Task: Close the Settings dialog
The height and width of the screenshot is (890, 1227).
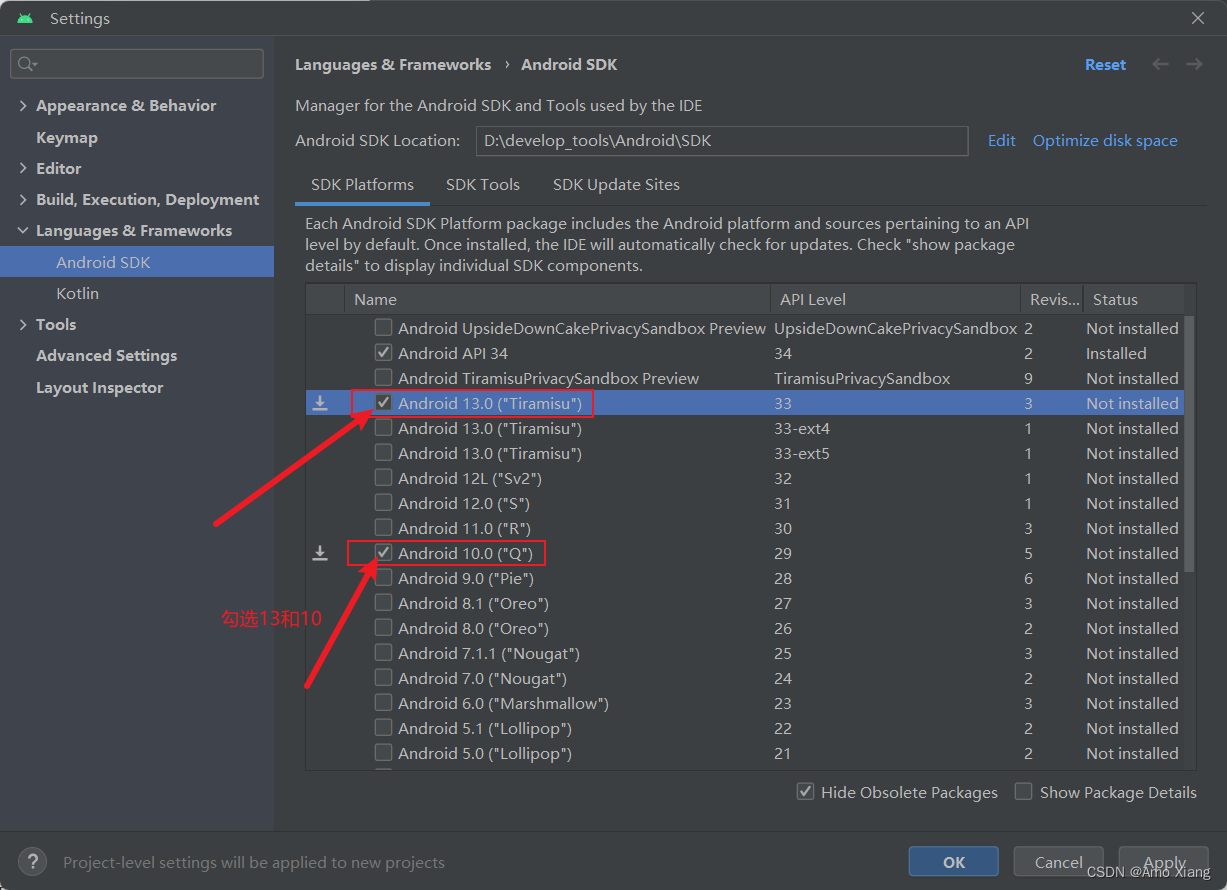Action: tap(1198, 18)
